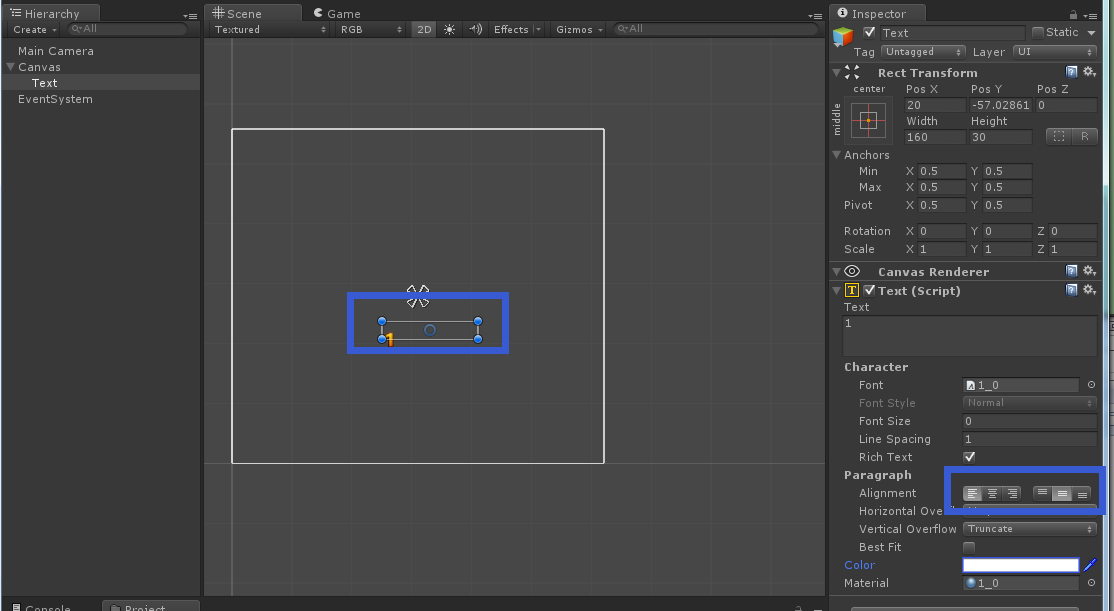This screenshot has width=1114, height=611.
Task: Select the bottom vertical alignment icon
Action: (1083, 493)
